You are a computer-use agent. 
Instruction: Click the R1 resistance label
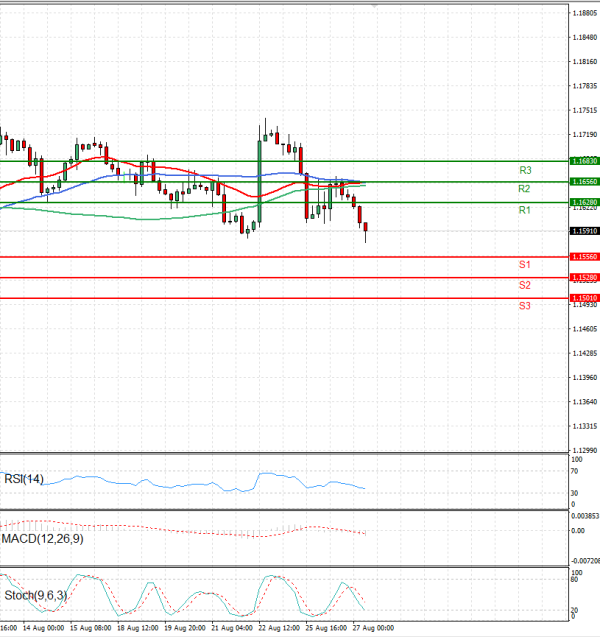[524, 210]
